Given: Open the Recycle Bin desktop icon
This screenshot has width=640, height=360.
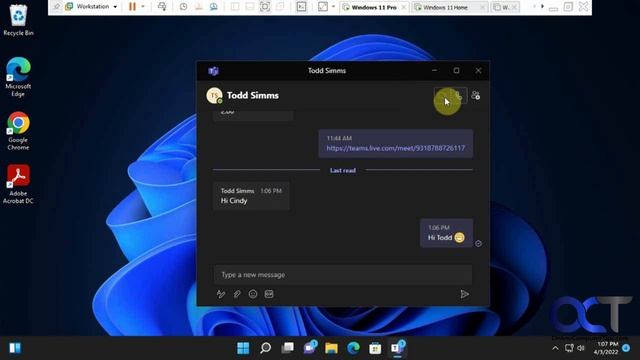Looking at the screenshot, I should click(18, 19).
